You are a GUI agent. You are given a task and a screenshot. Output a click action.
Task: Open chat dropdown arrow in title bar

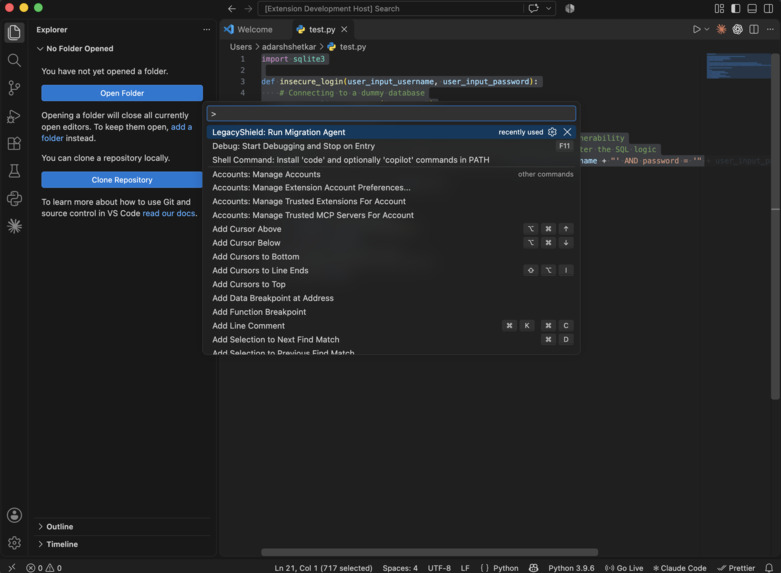click(548, 8)
